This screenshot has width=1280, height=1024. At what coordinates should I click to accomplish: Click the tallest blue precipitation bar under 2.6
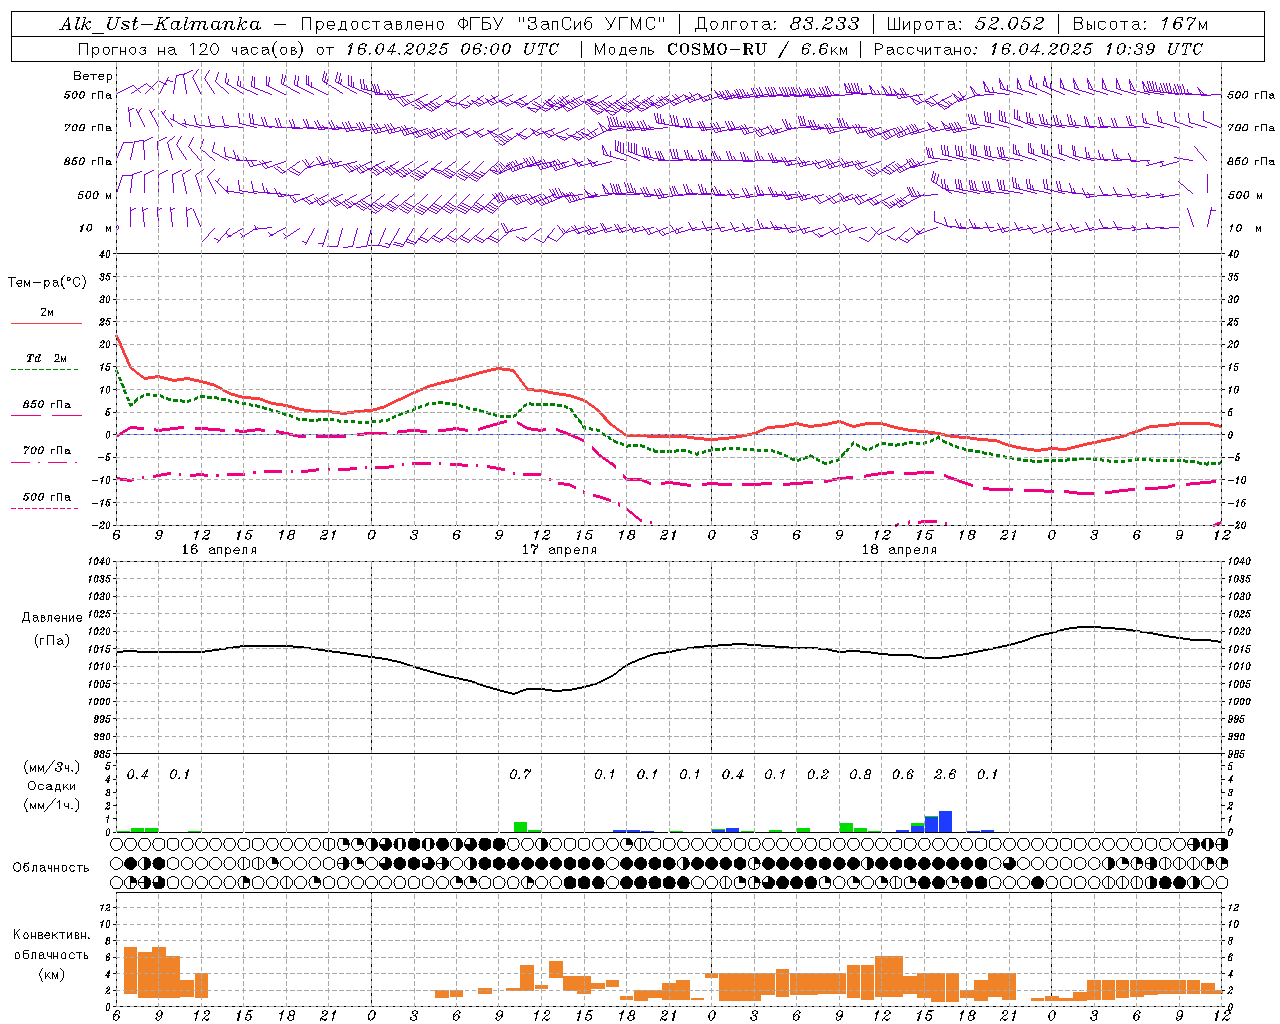(945, 821)
